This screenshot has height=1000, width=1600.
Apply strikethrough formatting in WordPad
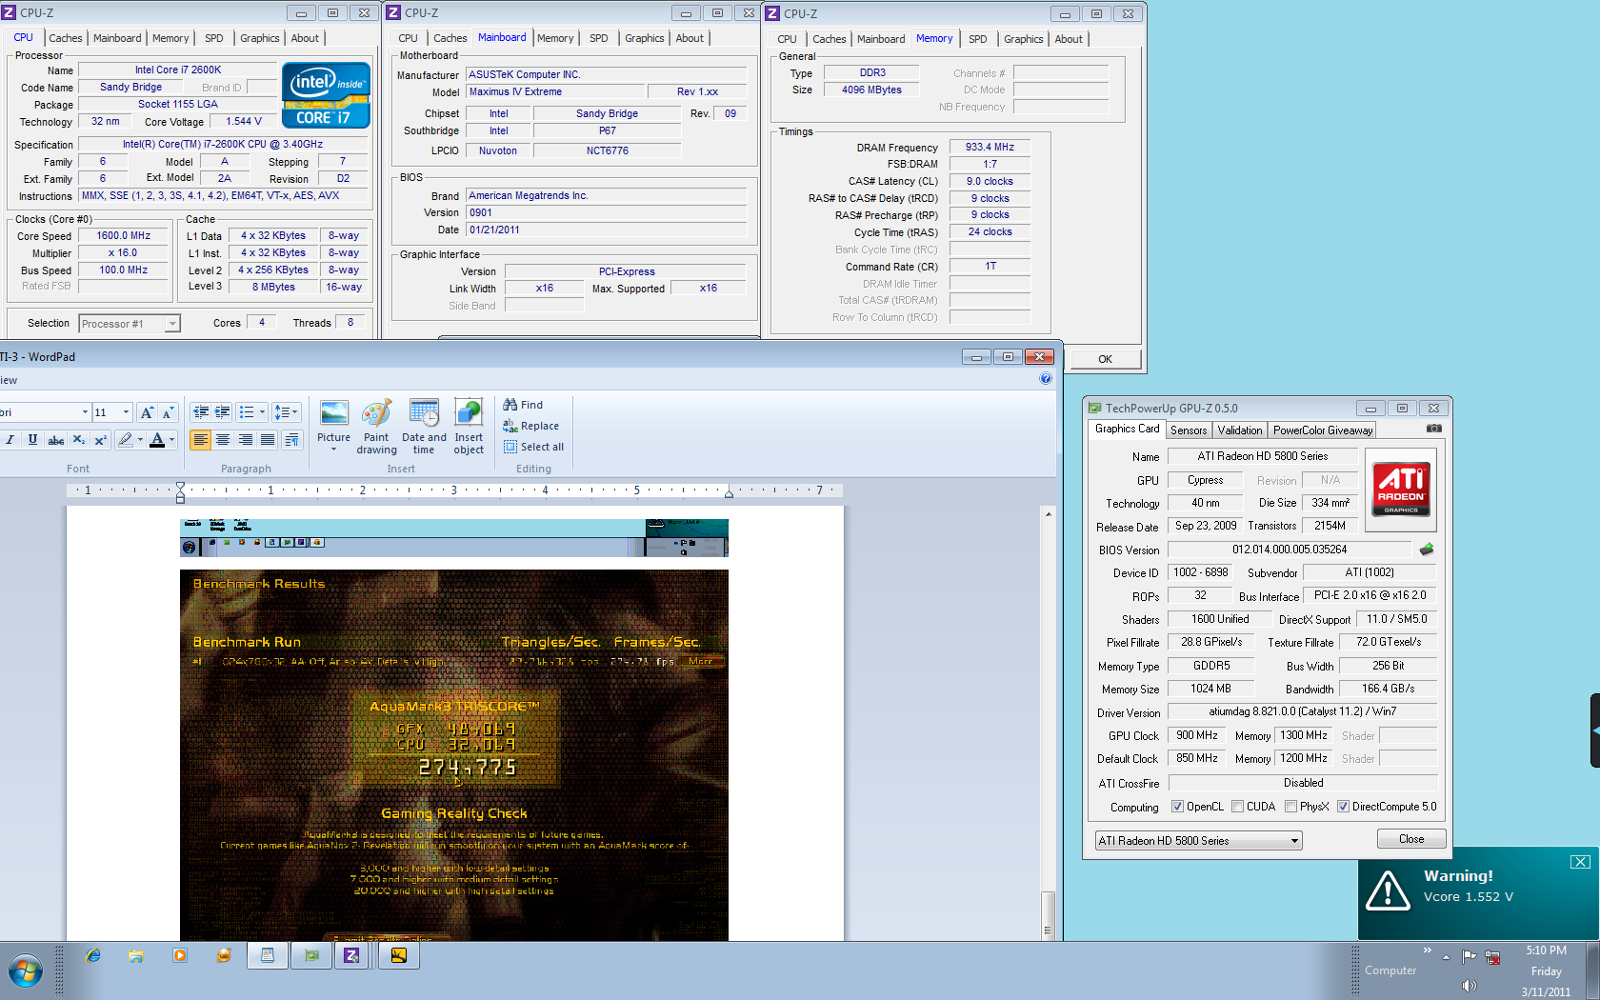point(56,440)
